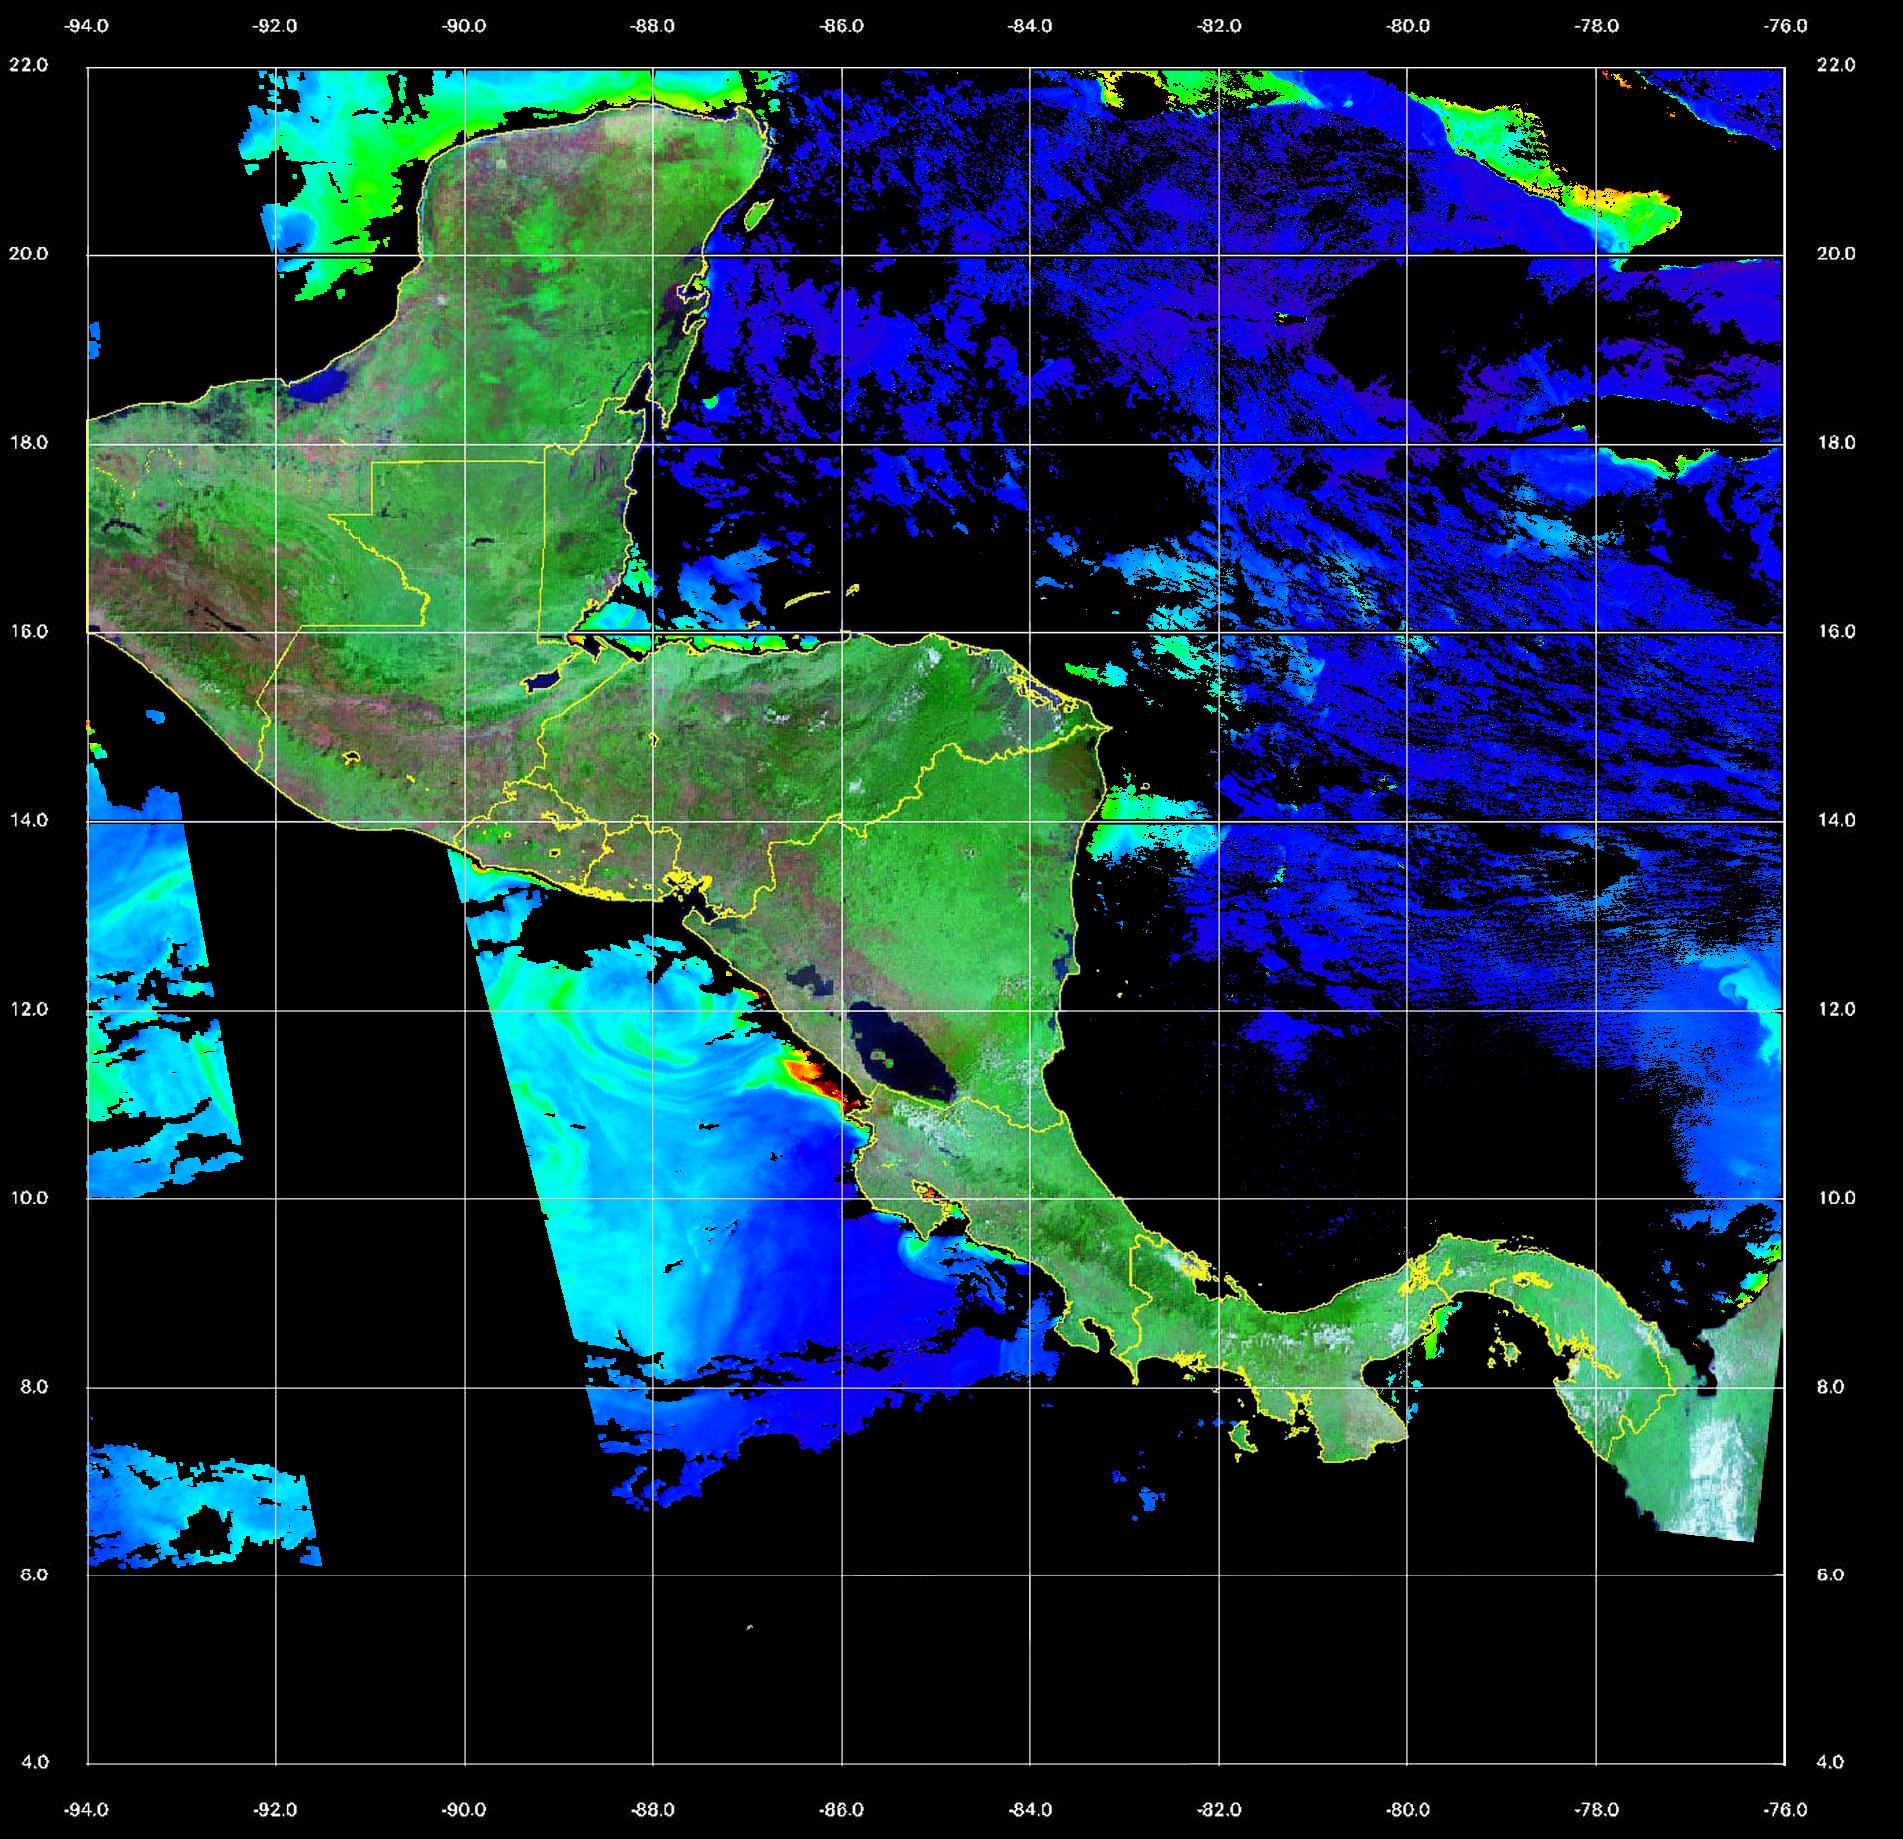Select the -82.0 label on the bottom axis
1903x1839 pixels.
[1218, 1809]
